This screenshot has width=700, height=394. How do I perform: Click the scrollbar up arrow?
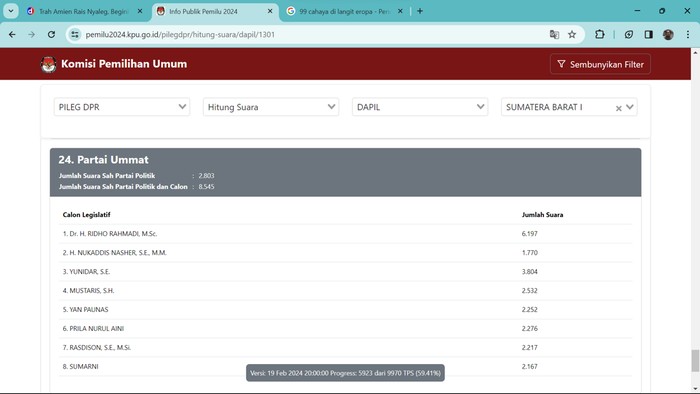695,52
